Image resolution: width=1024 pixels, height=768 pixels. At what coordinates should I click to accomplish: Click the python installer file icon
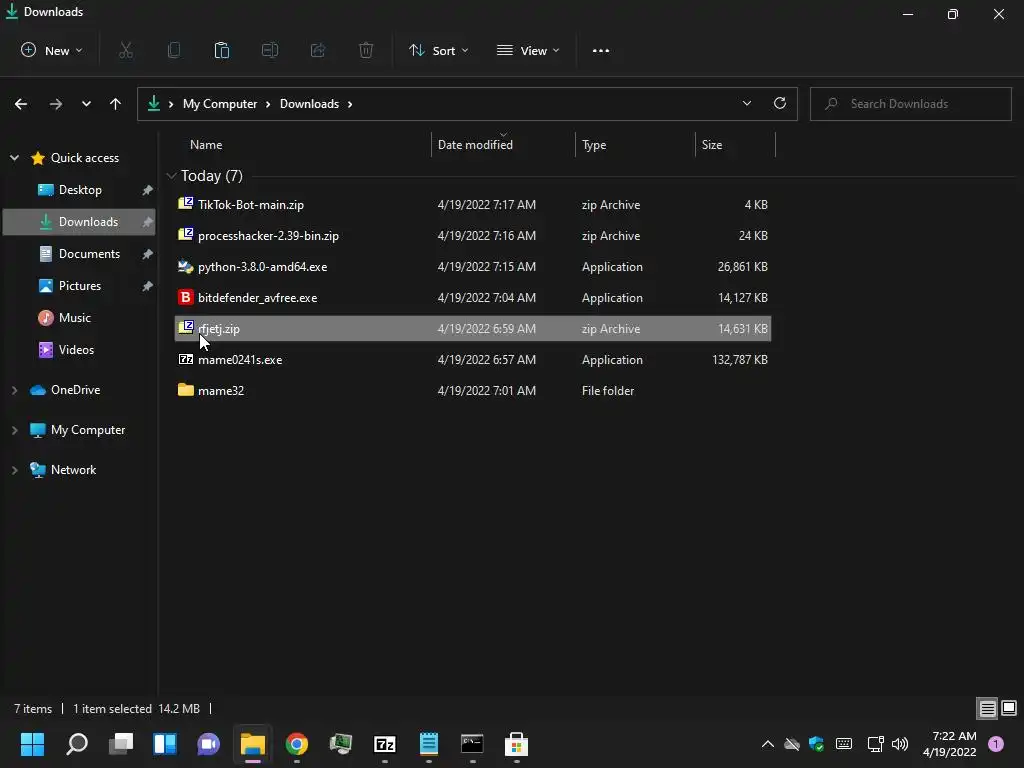pos(185,266)
